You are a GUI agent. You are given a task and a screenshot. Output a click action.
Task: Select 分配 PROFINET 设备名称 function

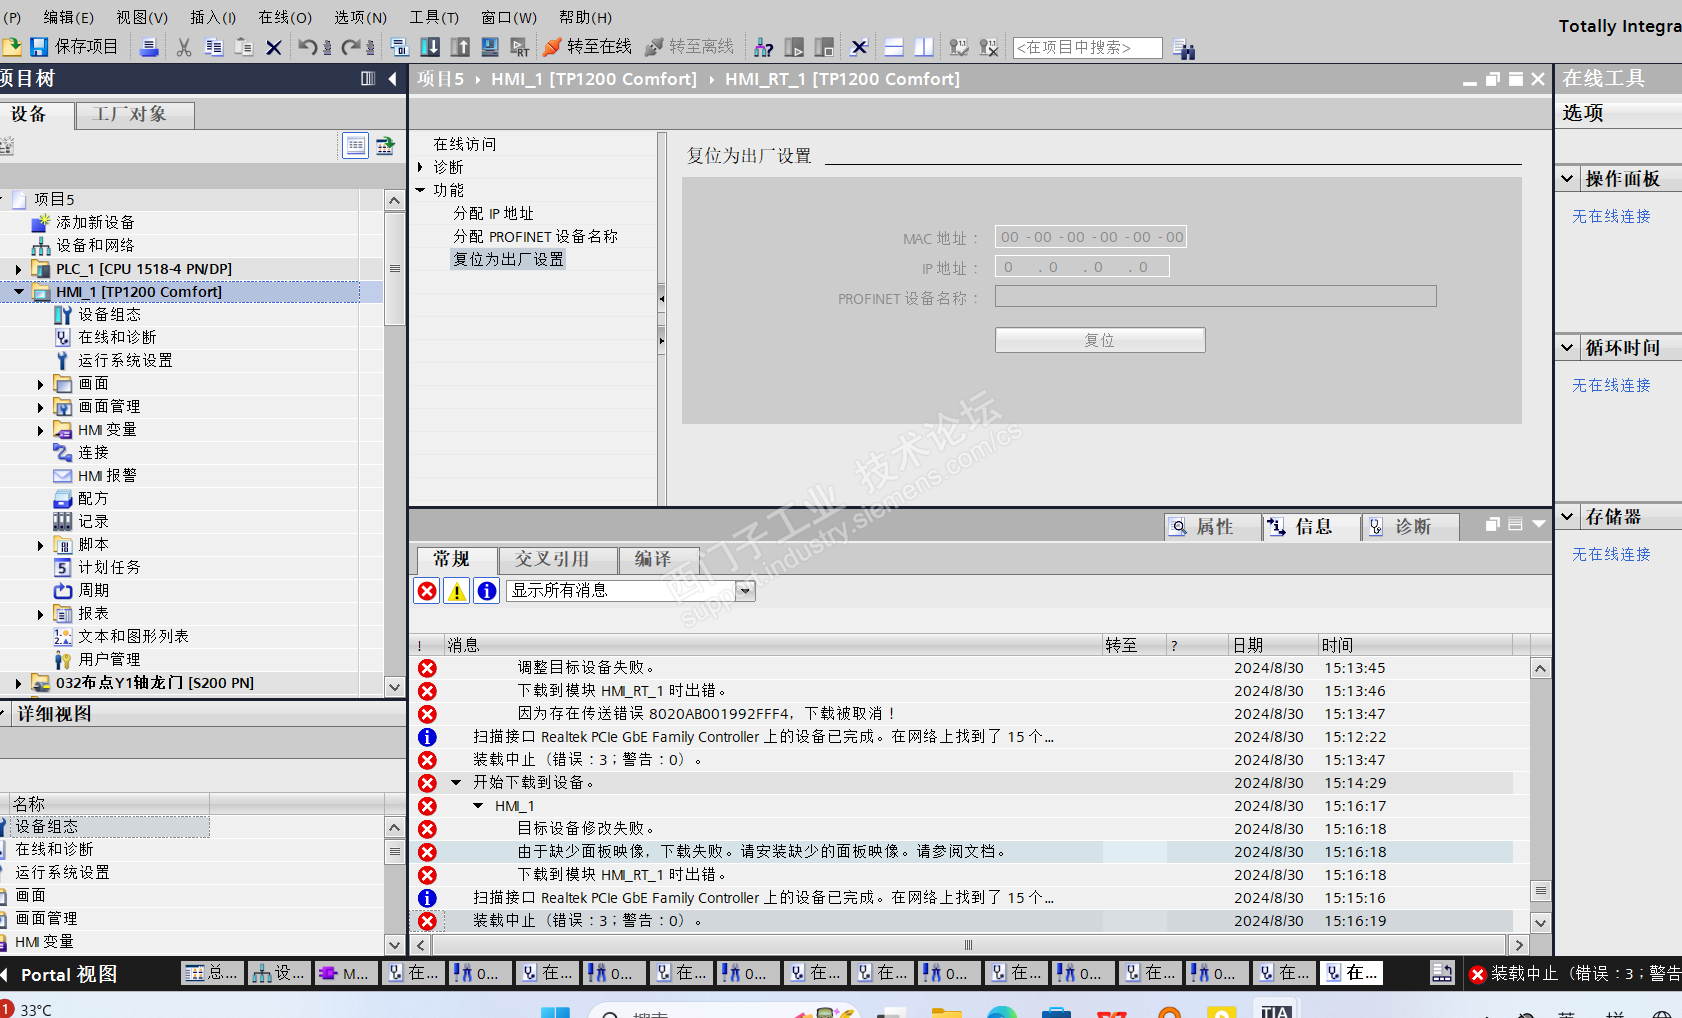tap(535, 237)
